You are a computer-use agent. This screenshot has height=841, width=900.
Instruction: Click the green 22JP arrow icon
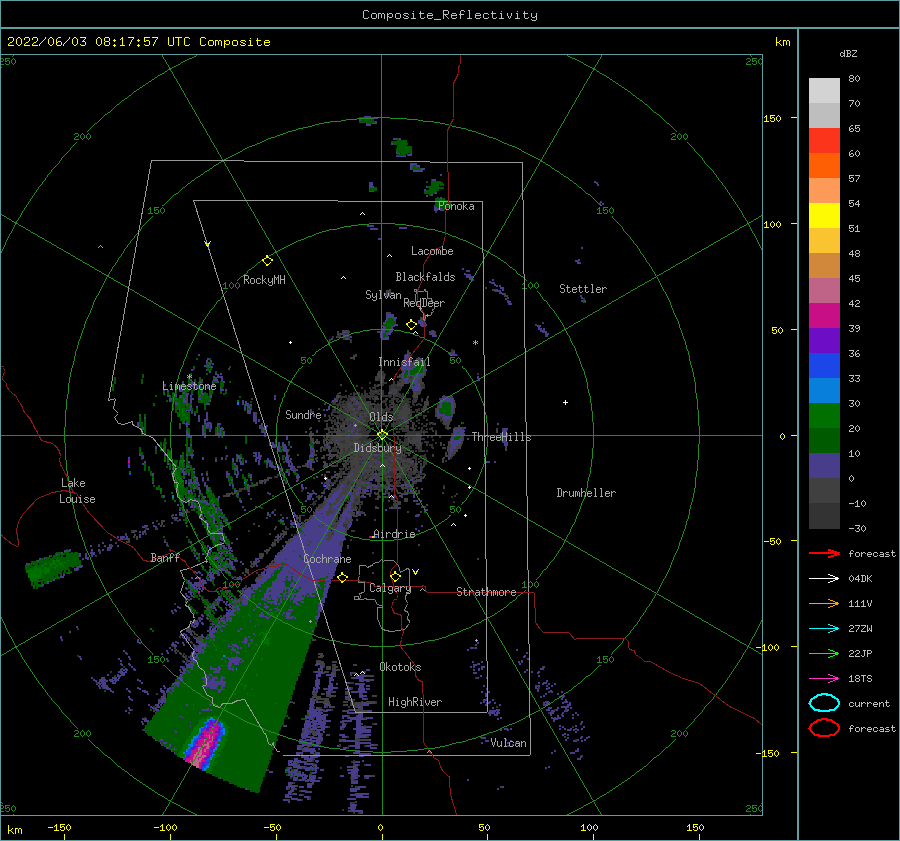coord(824,653)
